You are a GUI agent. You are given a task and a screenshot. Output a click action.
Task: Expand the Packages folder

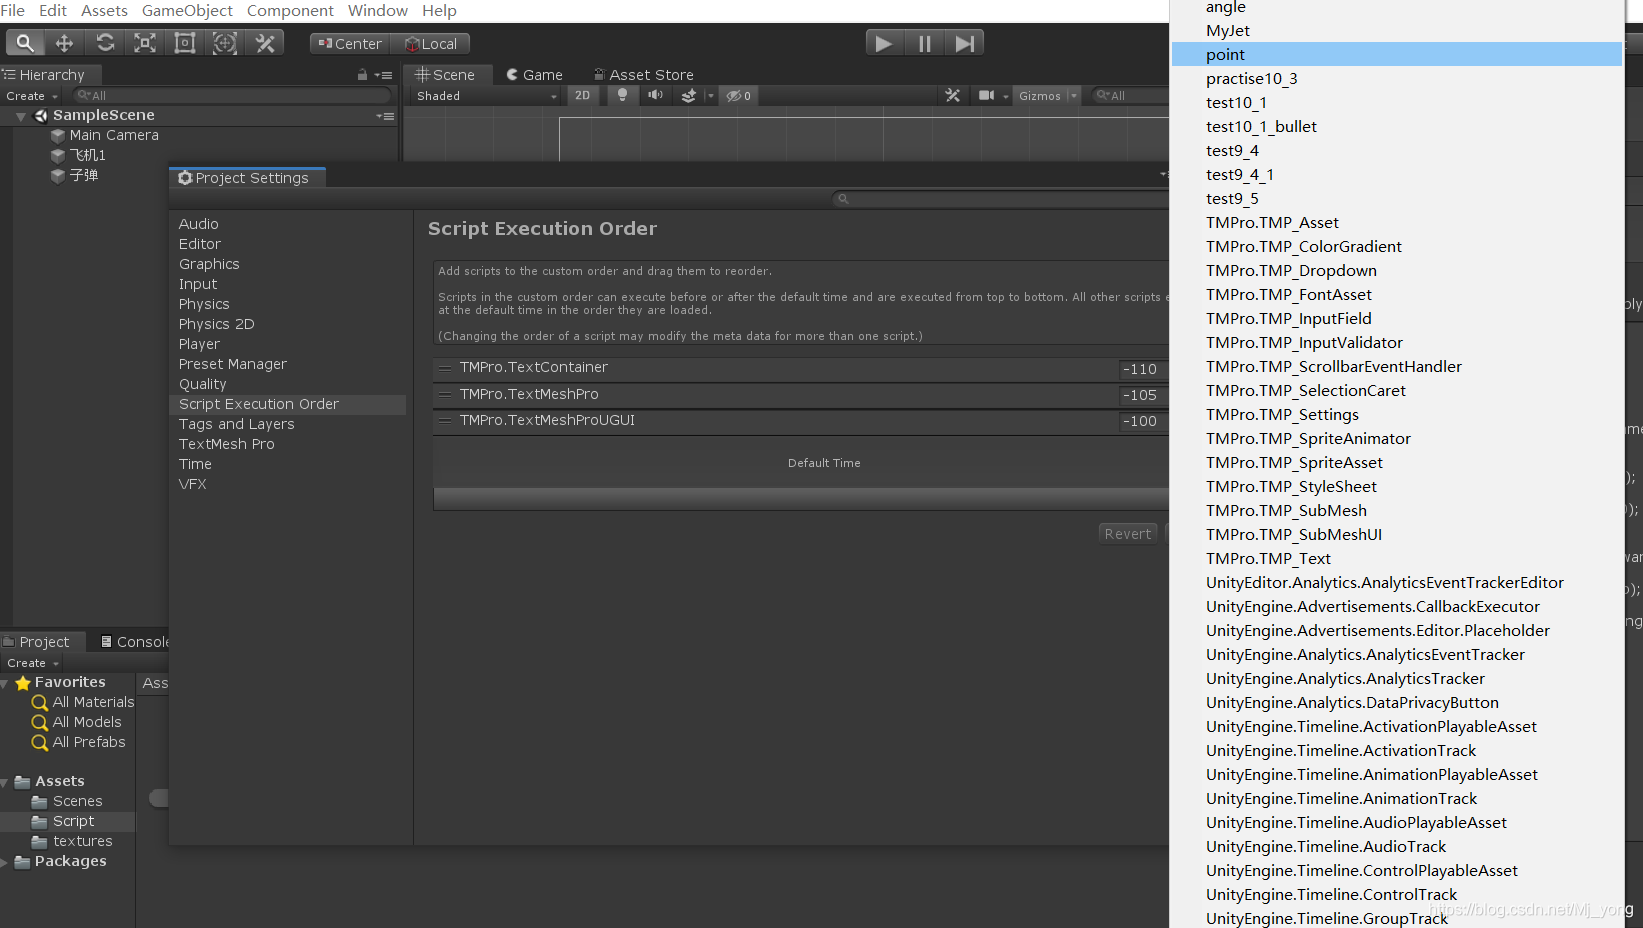(x=5, y=862)
